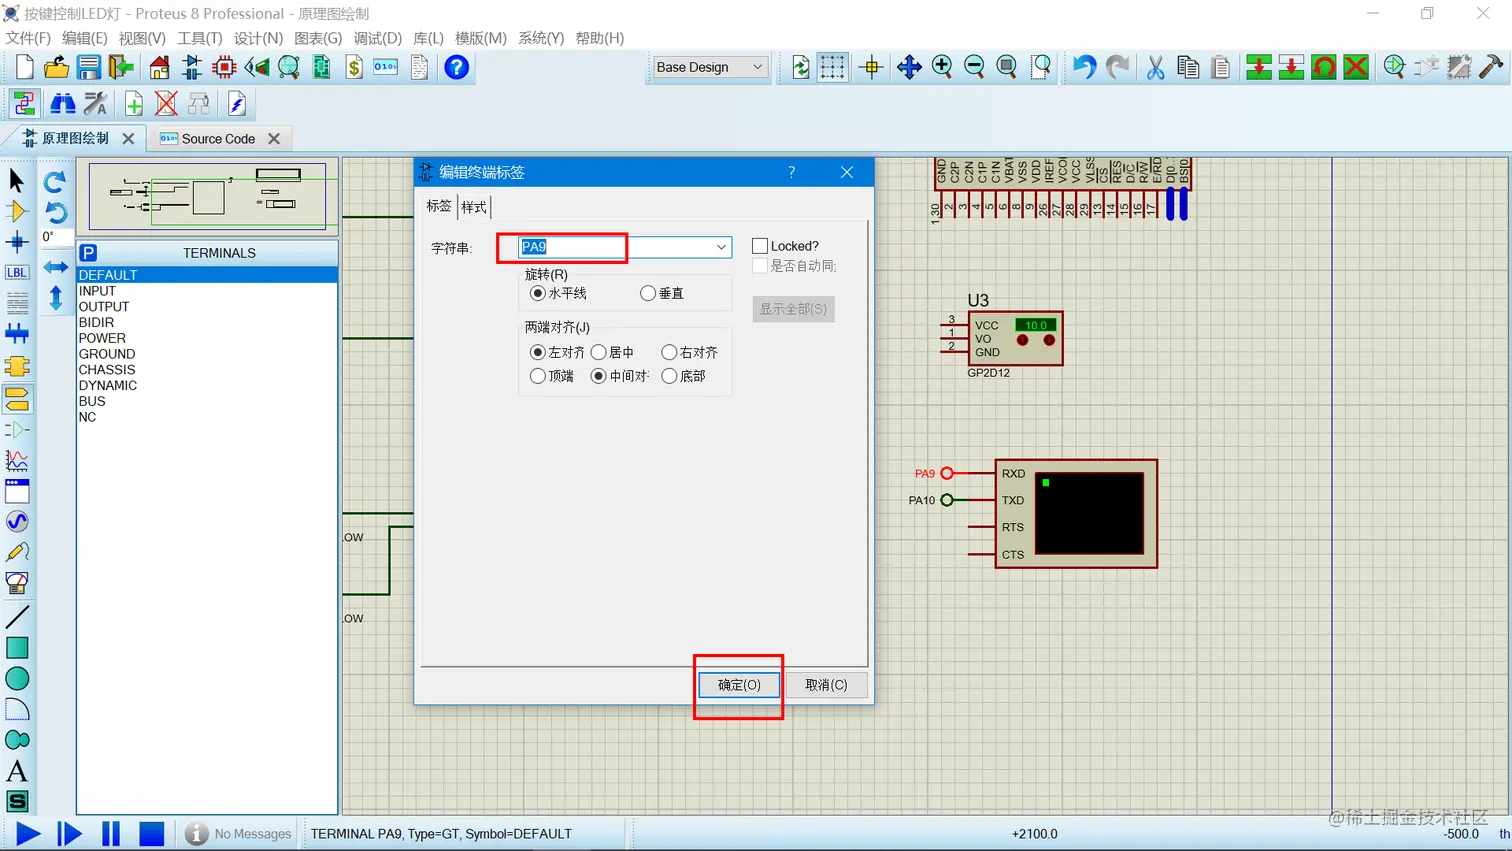The width and height of the screenshot is (1512, 851).
Task: Tick the Locked? checkbox
Action: pos(760,246)
